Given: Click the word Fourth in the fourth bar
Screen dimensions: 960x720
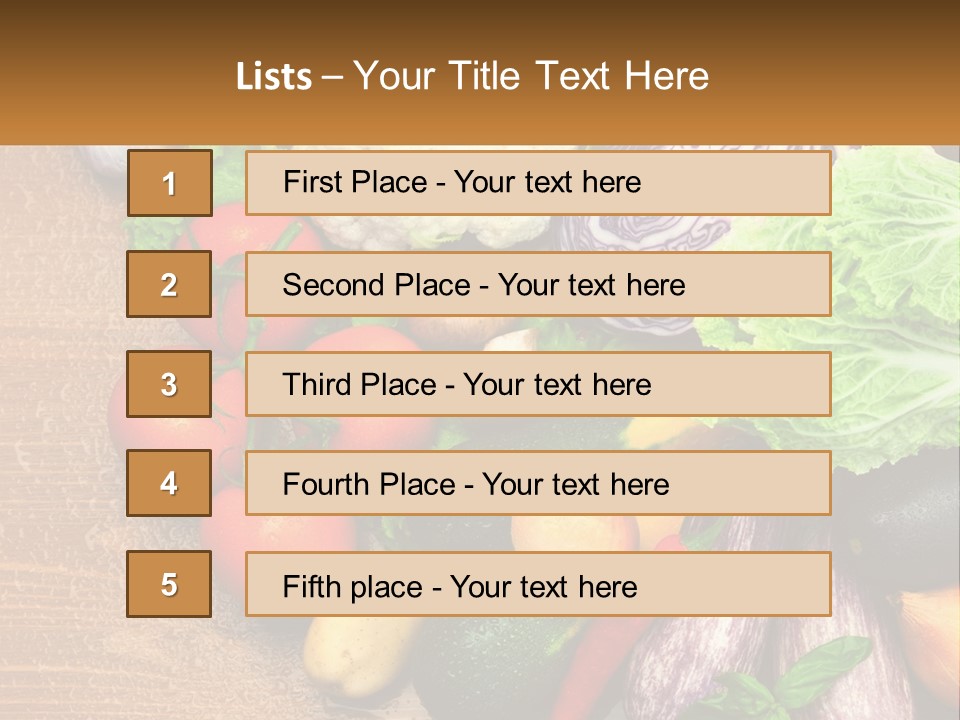Looking at the screenshot, I should click(326, 485).
